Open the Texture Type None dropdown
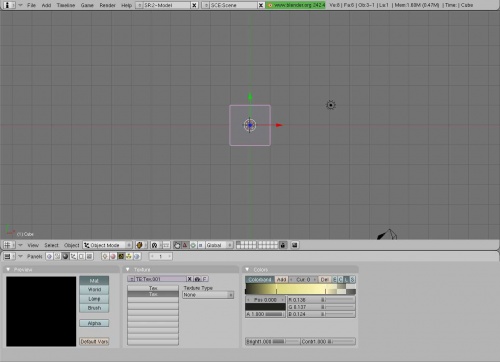The image size is (500, 362). (x=208, y=295)
